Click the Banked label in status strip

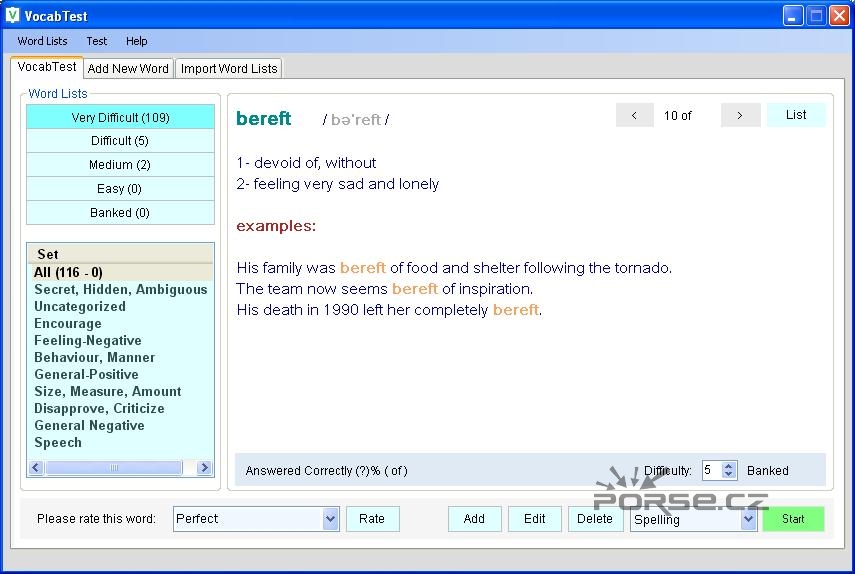[768, 470]
